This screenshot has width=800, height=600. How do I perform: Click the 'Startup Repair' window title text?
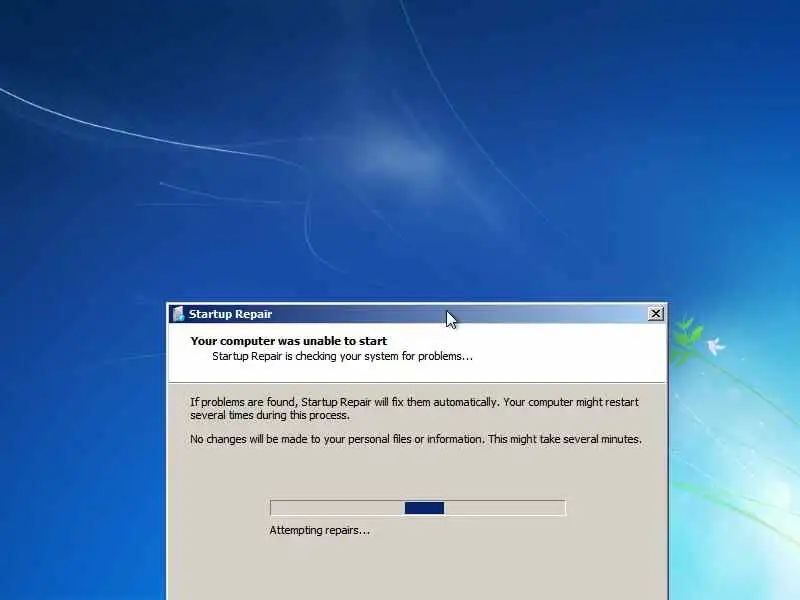(230, 314)
